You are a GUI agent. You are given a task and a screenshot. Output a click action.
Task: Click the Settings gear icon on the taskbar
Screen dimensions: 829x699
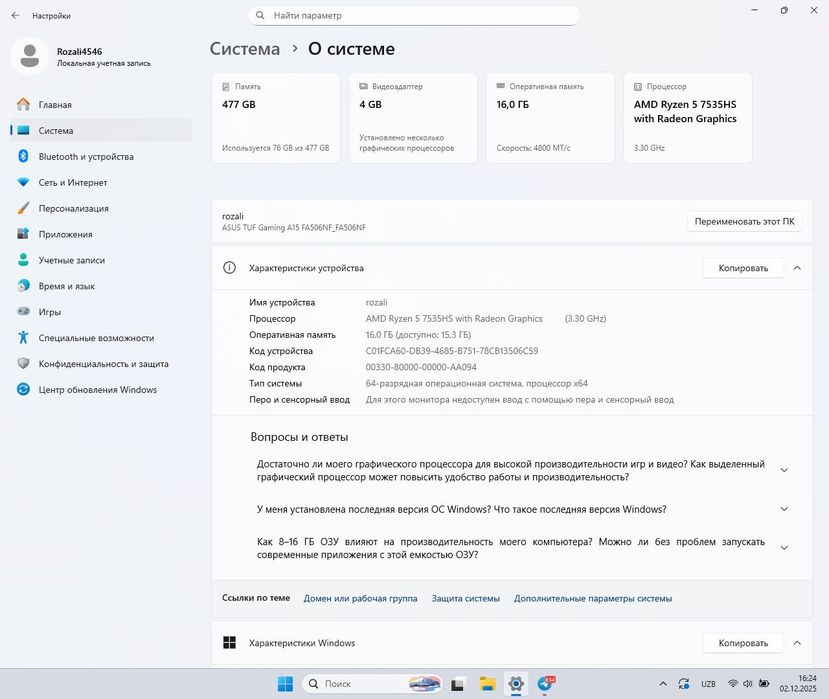[x=516, y=684]
